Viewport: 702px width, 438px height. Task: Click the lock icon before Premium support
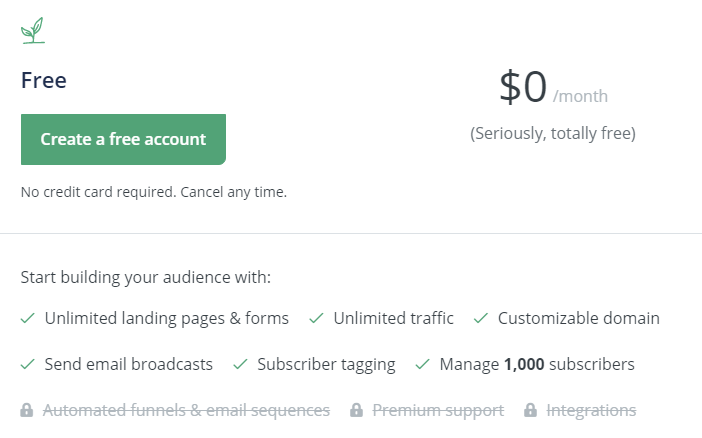356,410
